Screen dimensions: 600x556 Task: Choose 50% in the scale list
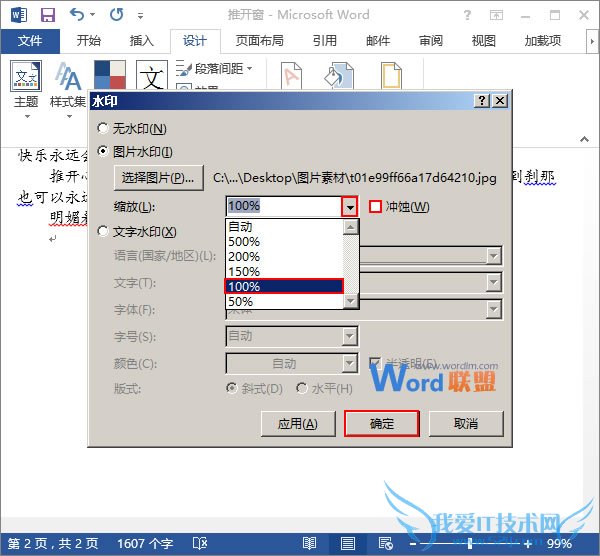click(285, 302)
